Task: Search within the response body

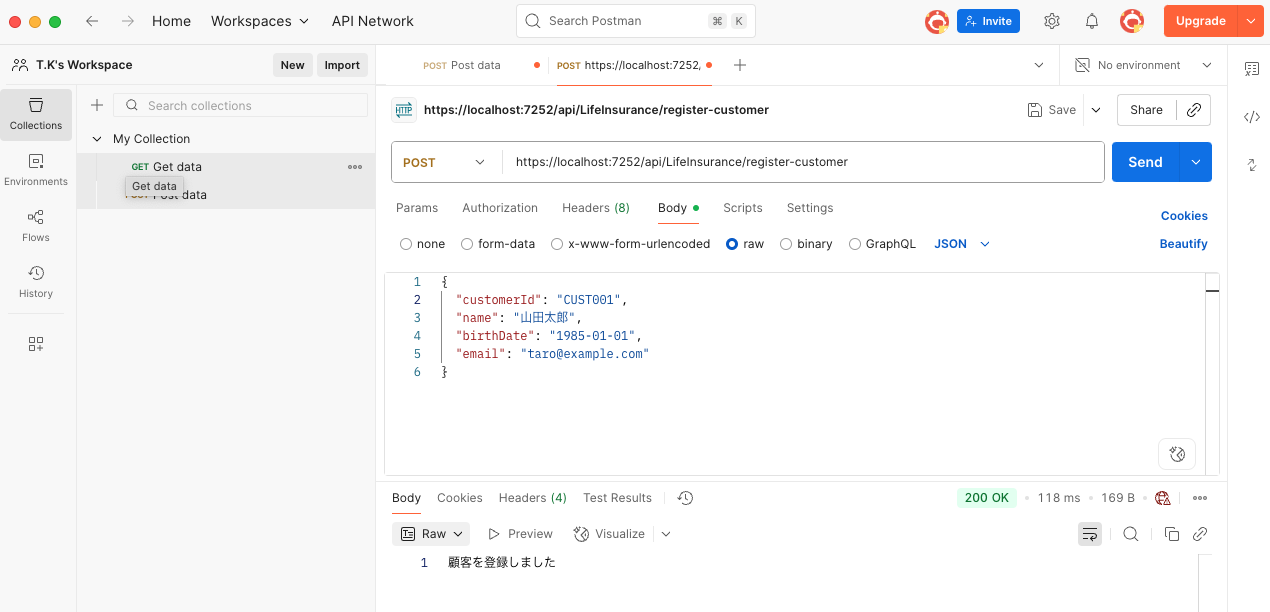Action: coord(1131,534)
